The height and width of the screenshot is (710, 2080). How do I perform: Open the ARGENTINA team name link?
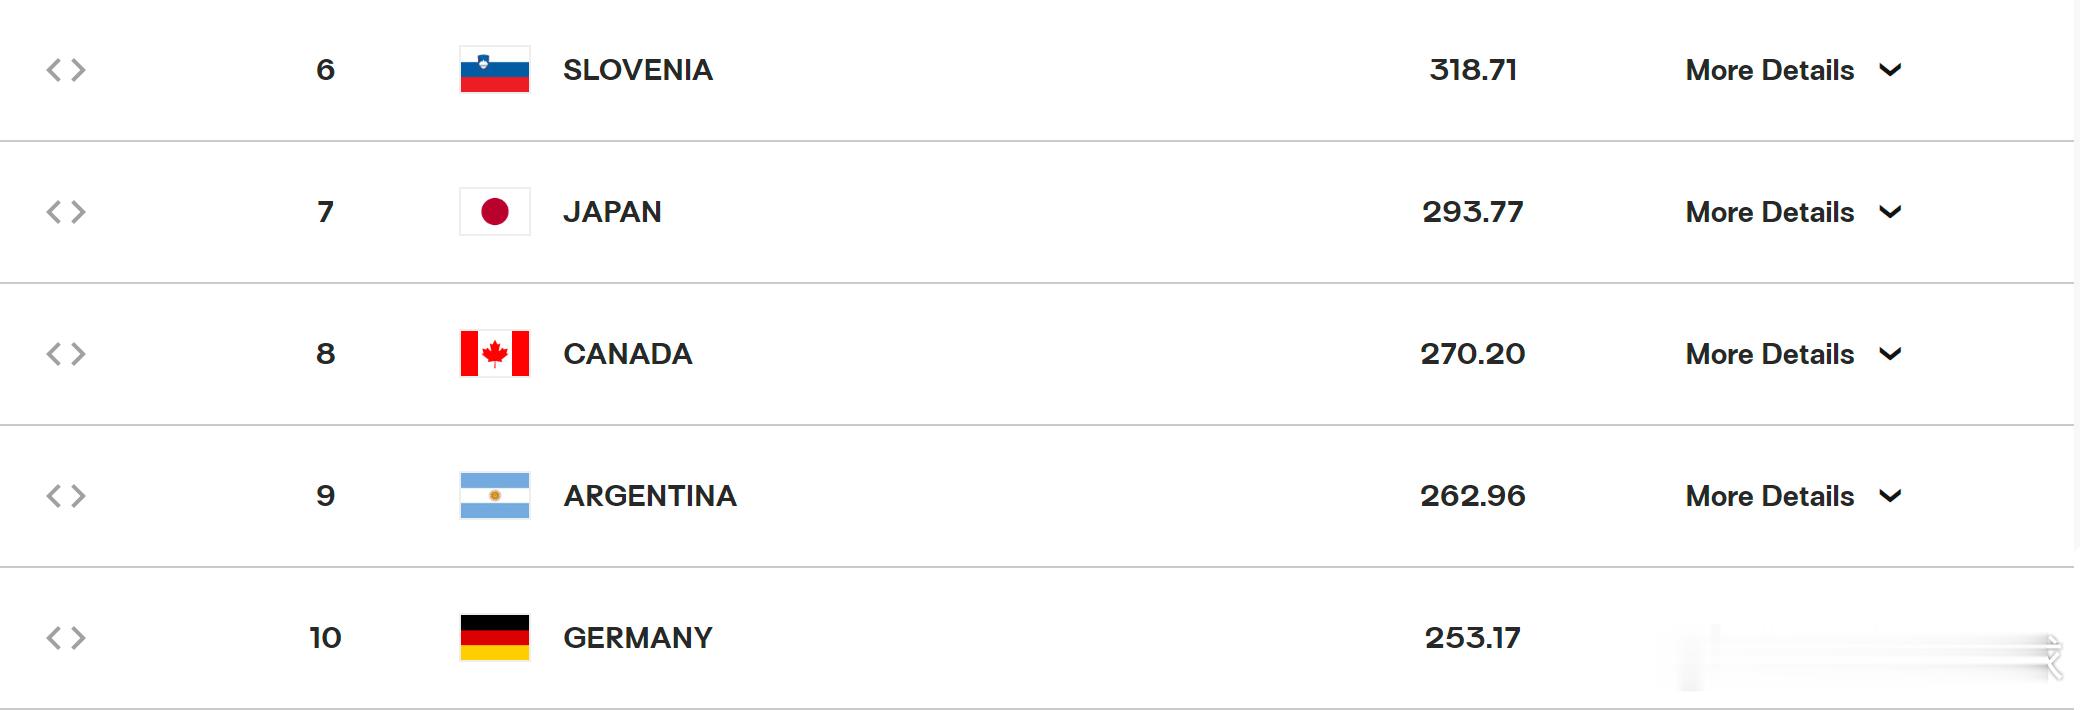click(x=650, y=496)
